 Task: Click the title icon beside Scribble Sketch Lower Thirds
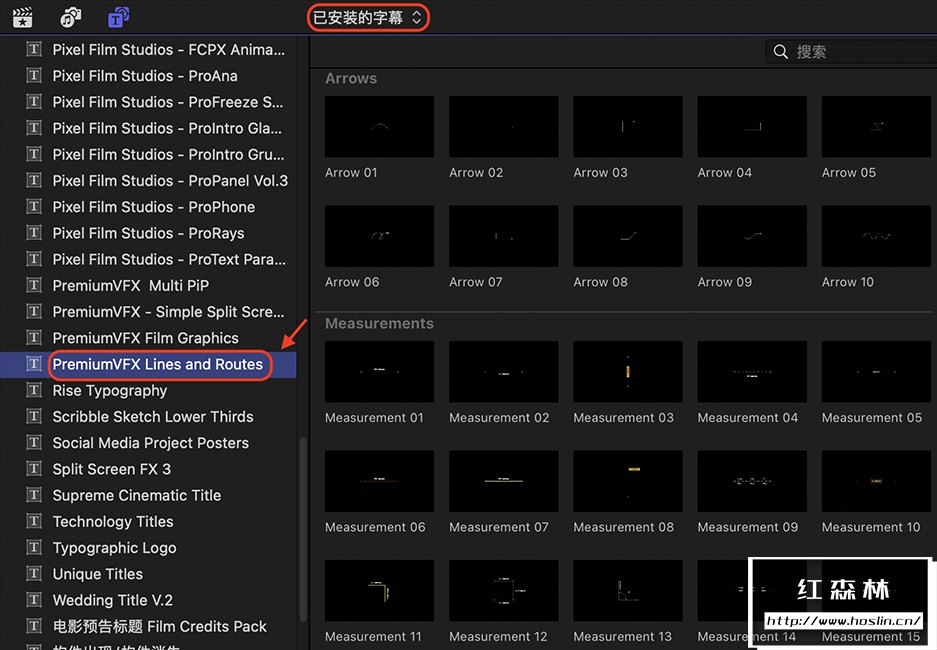34,416
